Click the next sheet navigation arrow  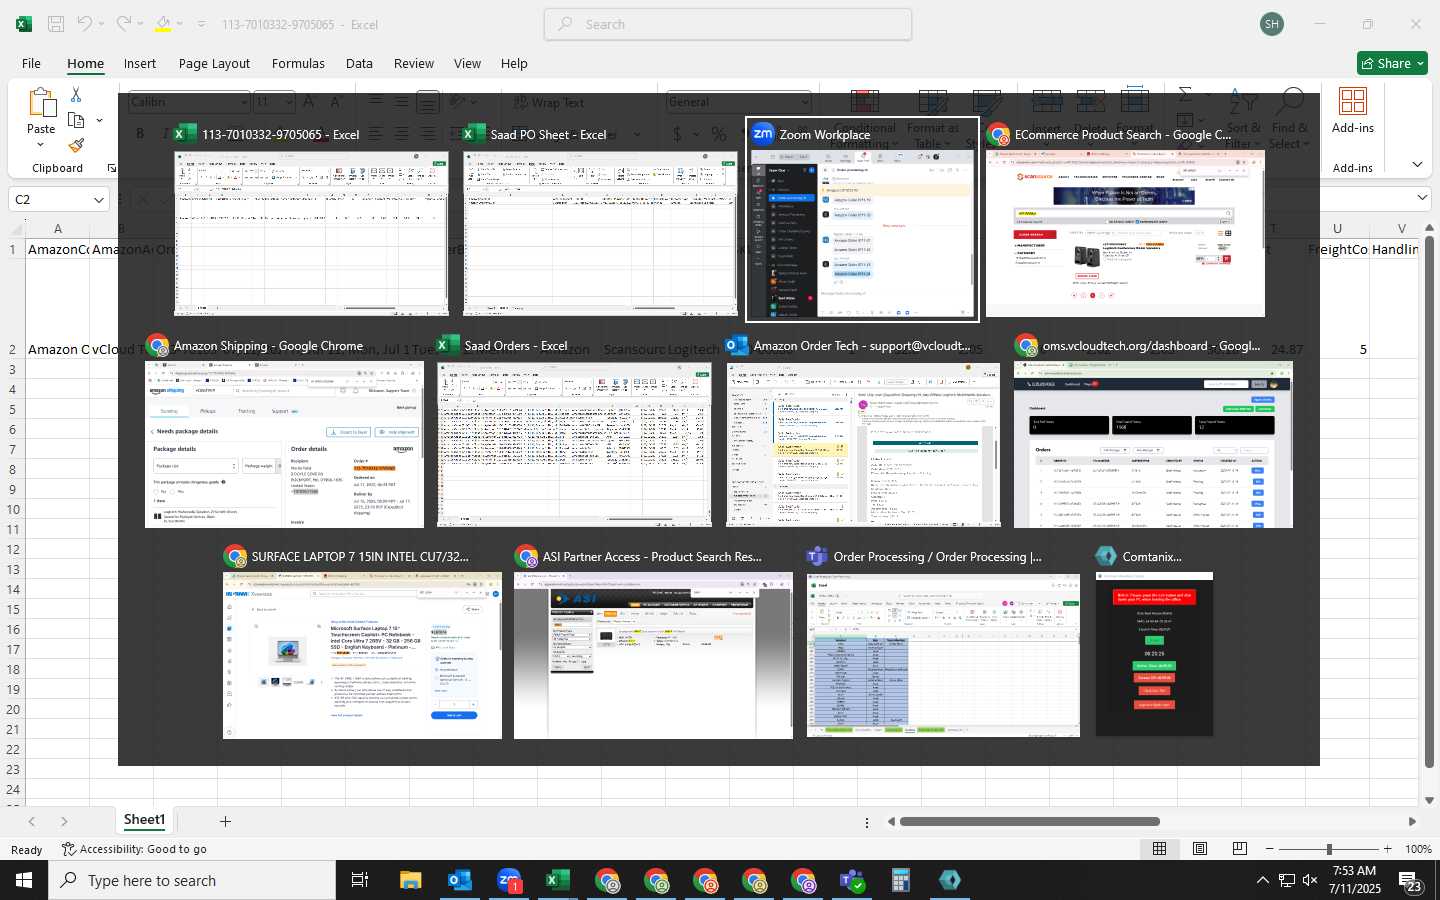64,821
